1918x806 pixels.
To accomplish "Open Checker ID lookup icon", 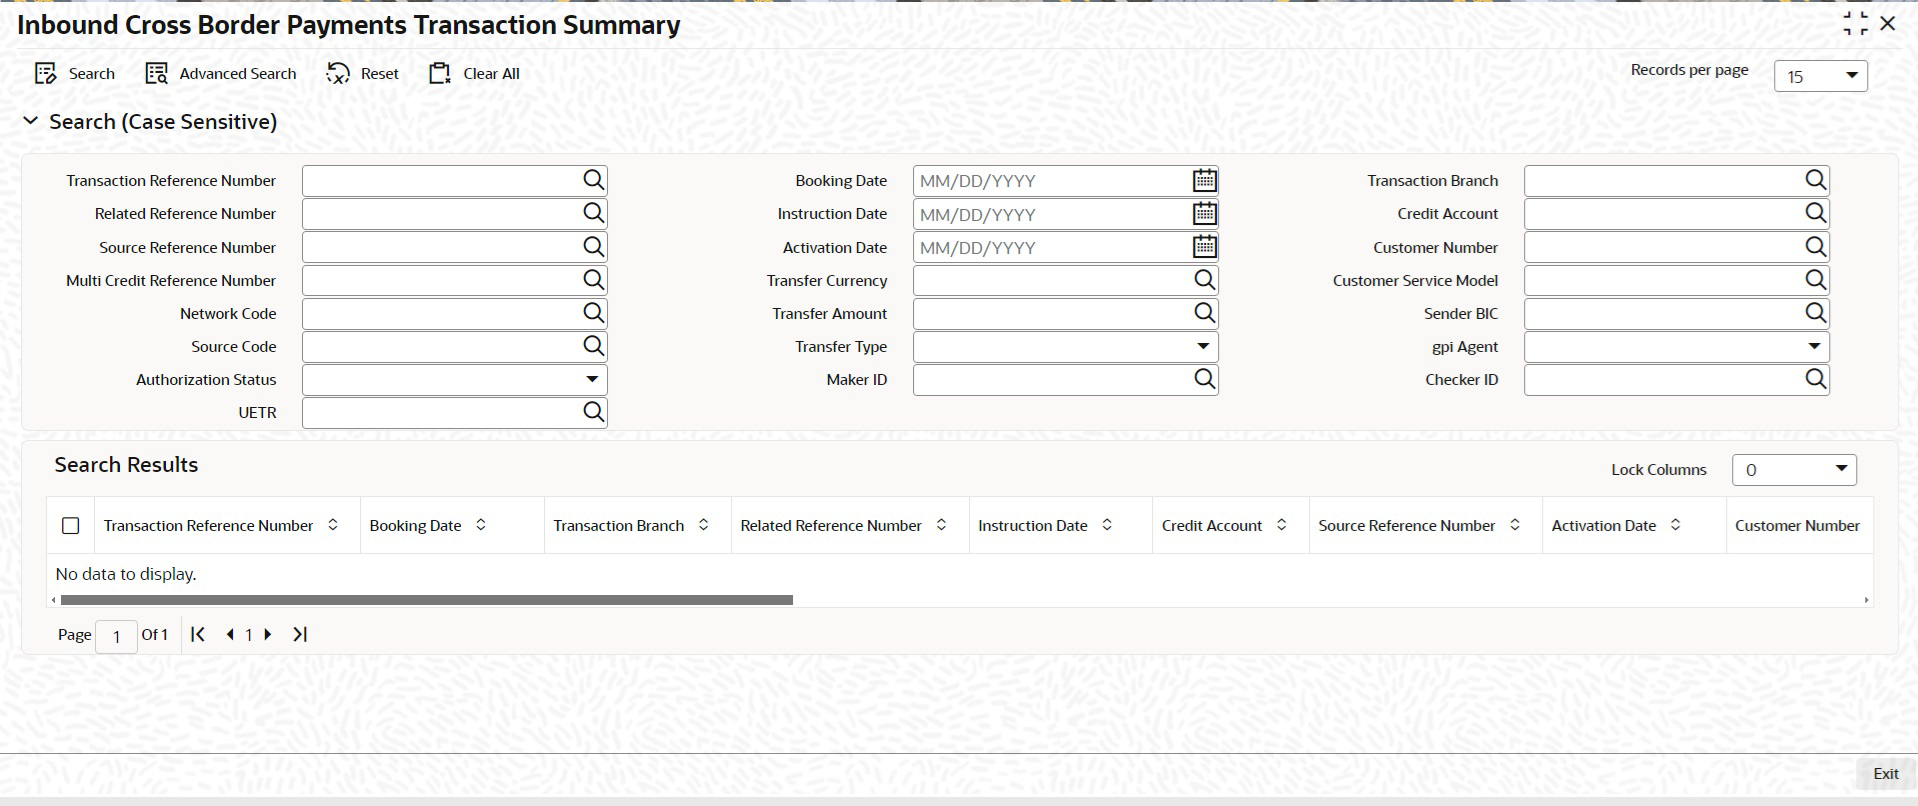I will point(1815,378).
